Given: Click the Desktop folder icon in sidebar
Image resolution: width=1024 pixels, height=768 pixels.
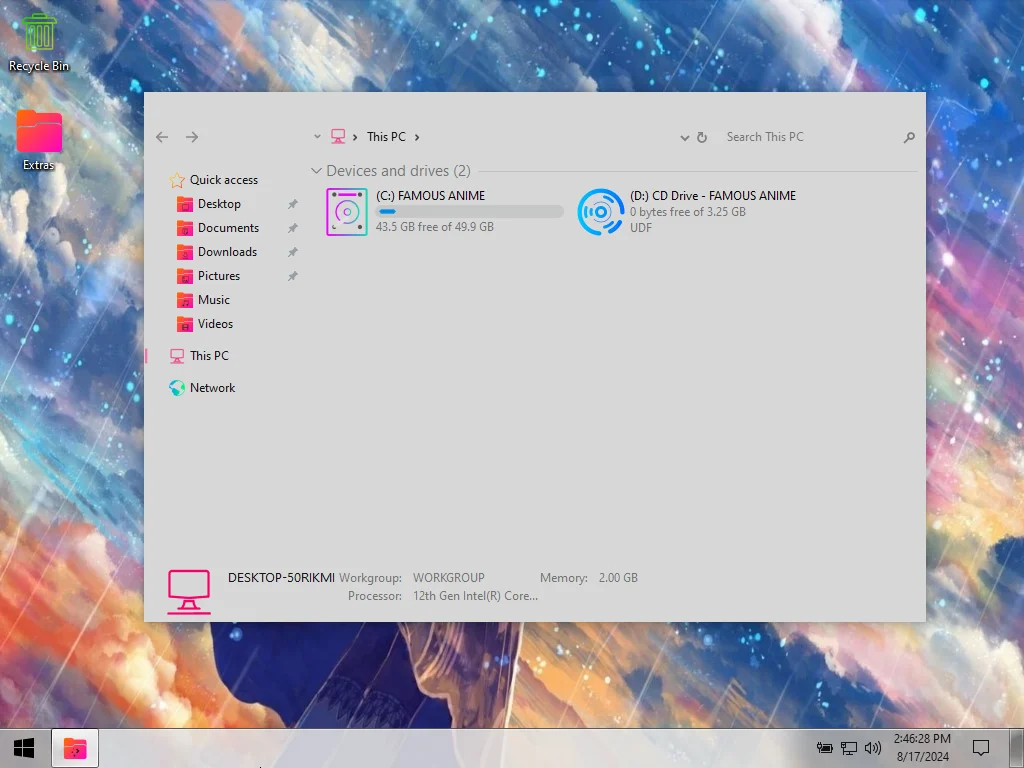Looking at the screenshot, I should click(x=185, y=204).
